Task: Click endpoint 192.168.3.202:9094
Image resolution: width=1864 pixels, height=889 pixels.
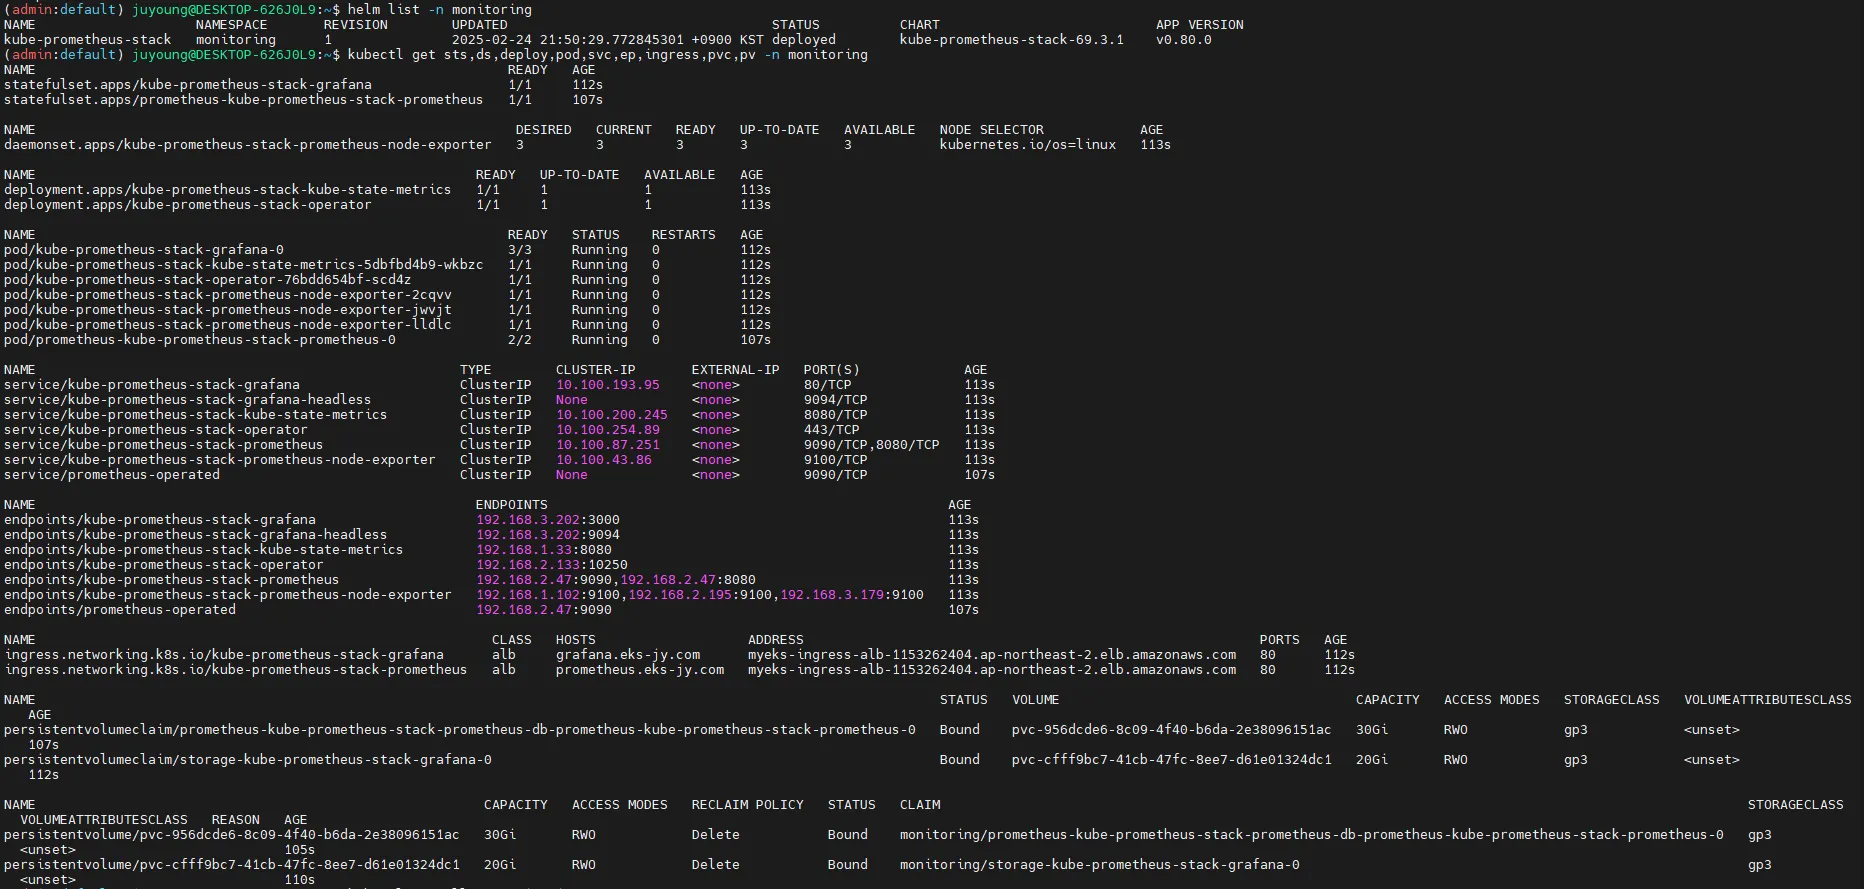Action: [548, 535]
